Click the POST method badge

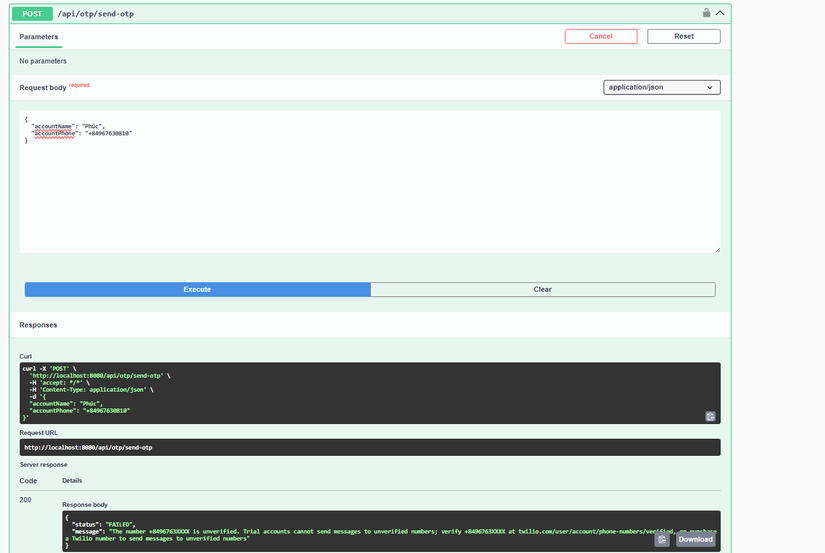(32, 14)
